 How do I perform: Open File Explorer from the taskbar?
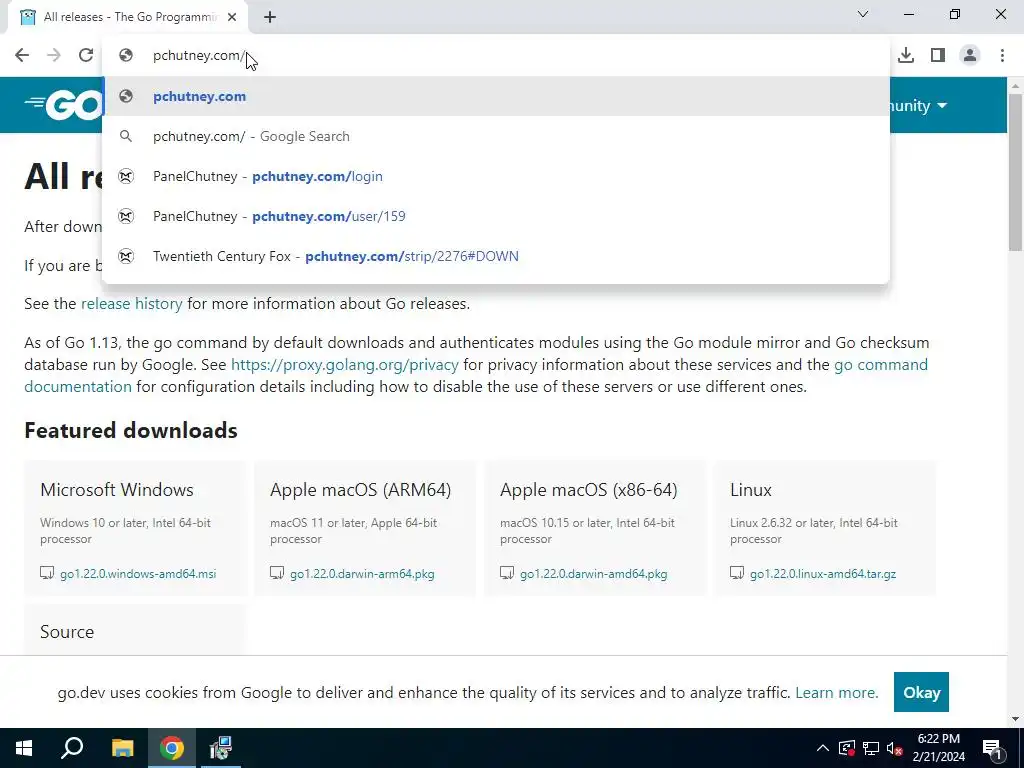tap(122, 748)
